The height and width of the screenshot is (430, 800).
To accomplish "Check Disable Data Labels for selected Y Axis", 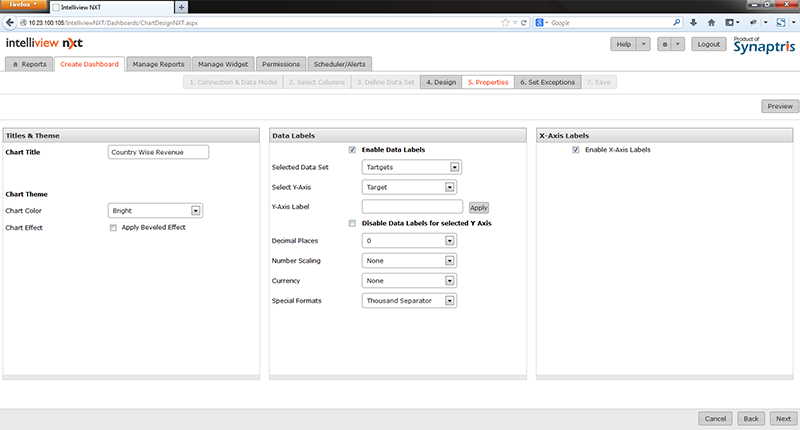I will (352, 223).
